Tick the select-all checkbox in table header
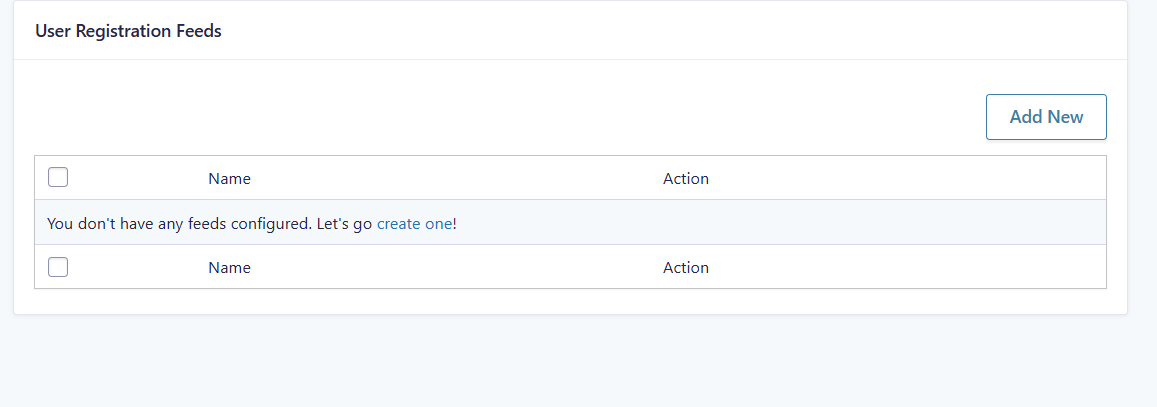Screen dimensions: 1157x407 click(x=58, y=178)
